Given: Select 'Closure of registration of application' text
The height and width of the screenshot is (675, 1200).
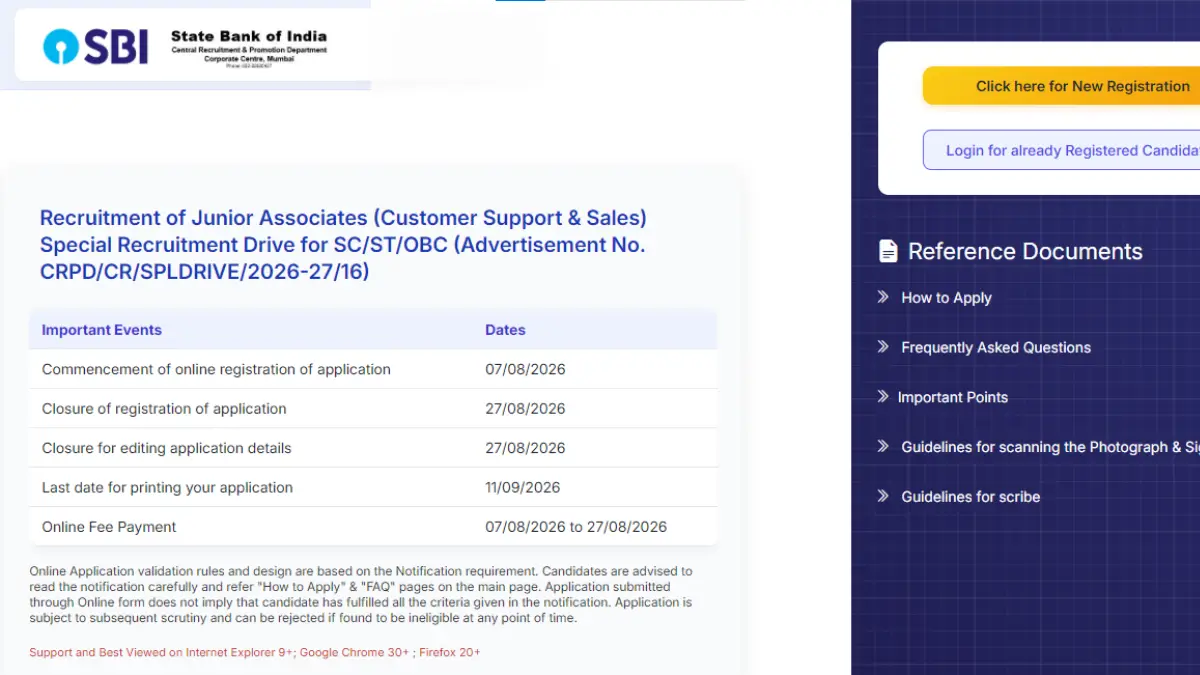Looking at the screenshot, I should 164,409.
